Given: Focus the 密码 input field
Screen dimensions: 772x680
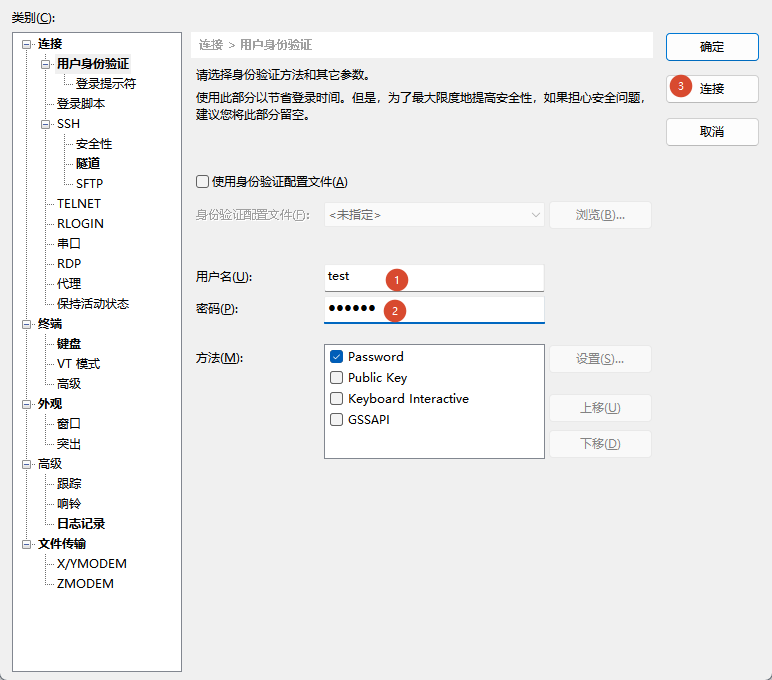Looking at the screenshot, I should (434, 309).
